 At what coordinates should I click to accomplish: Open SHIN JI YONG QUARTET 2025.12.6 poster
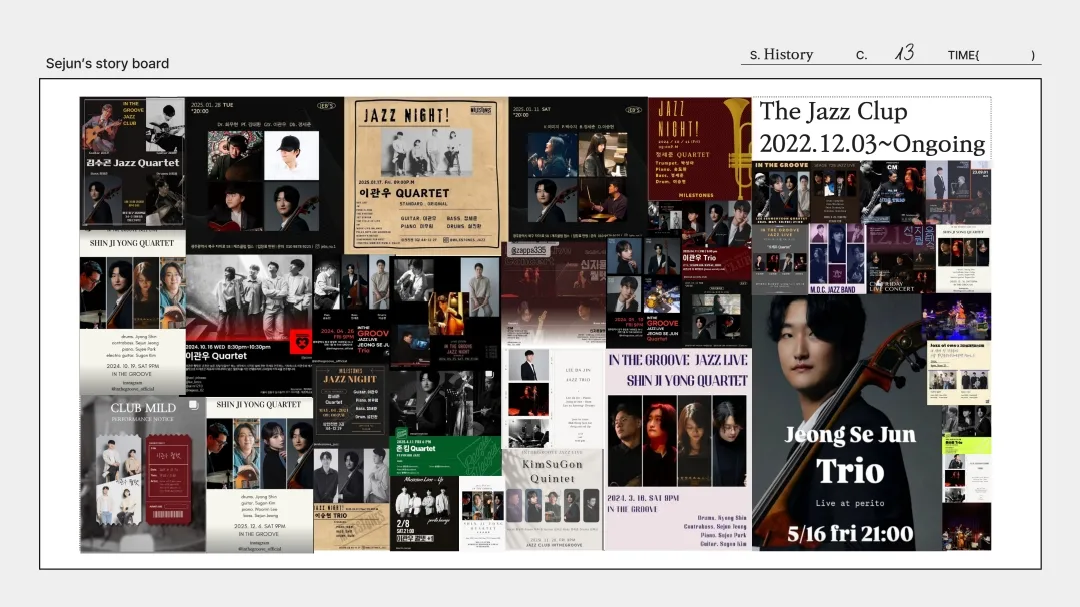pos(260,475)
